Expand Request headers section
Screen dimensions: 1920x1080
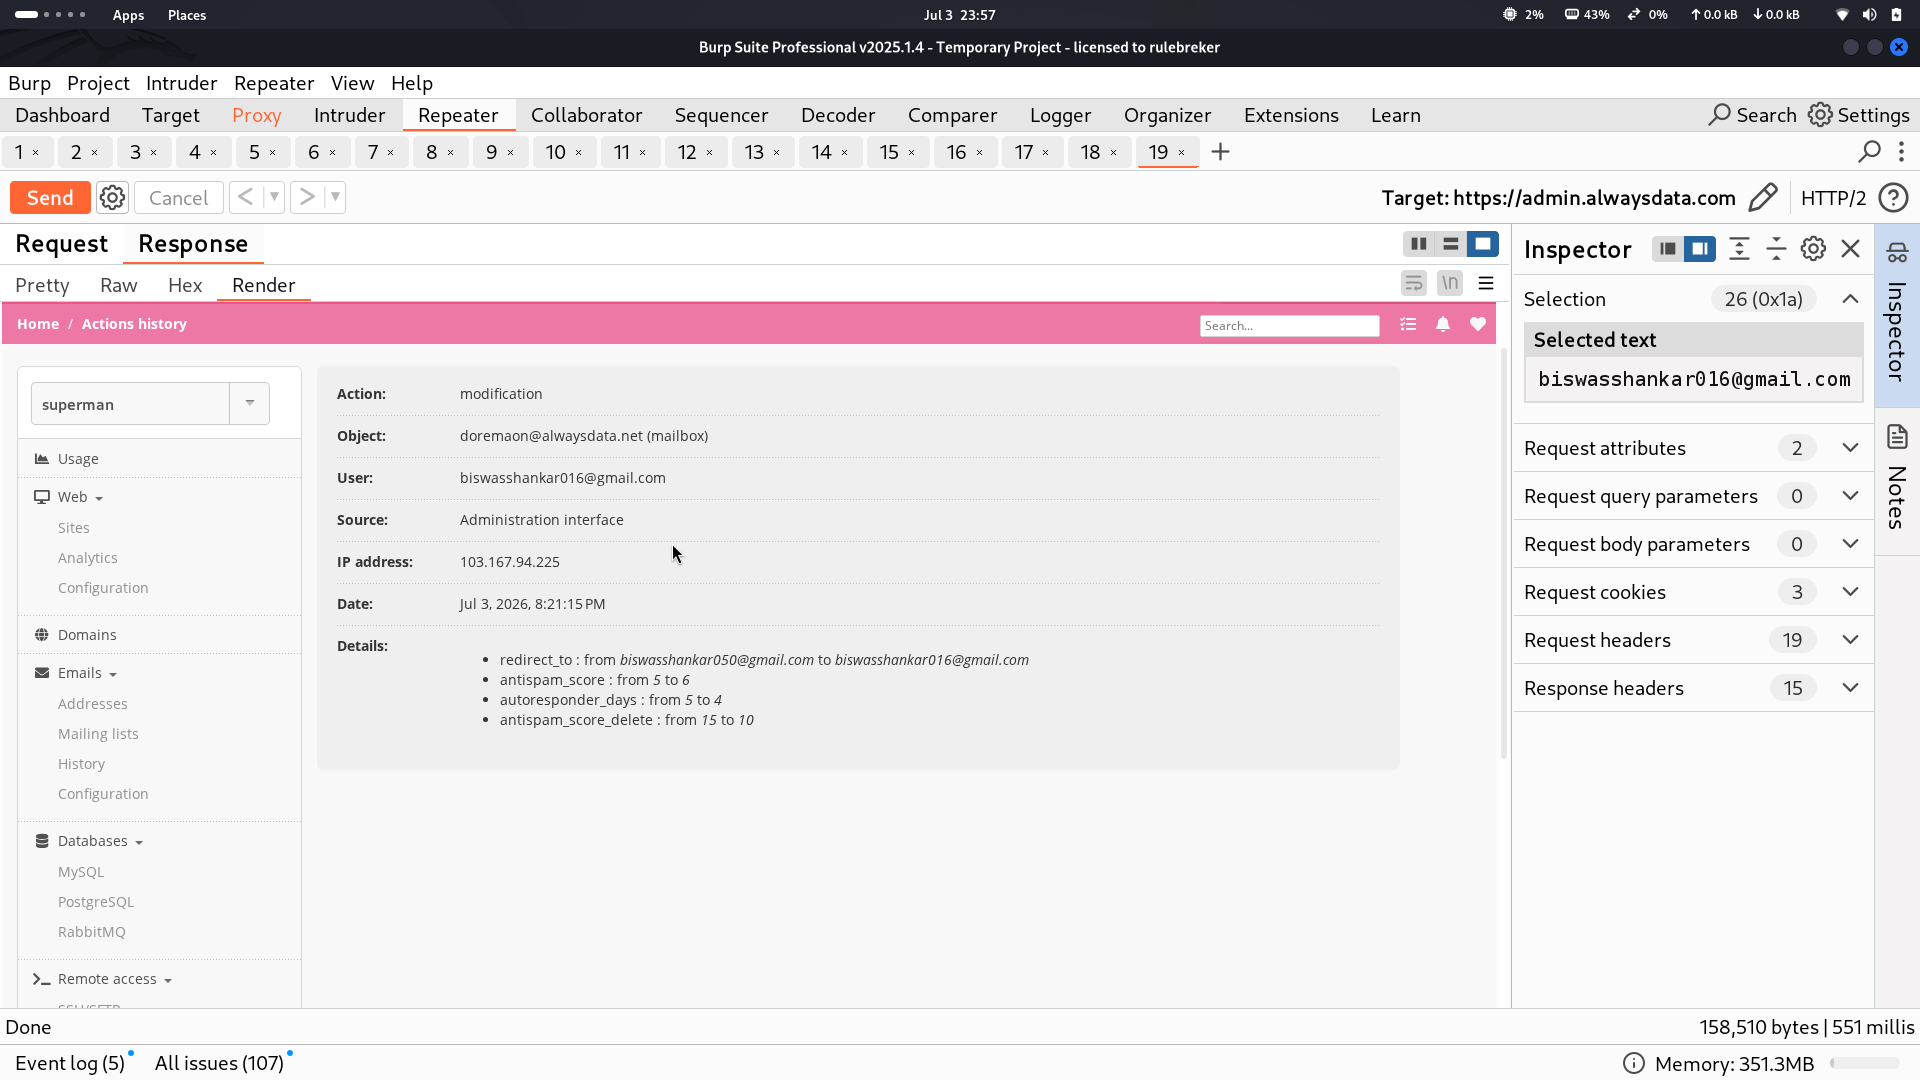[x=1850, y=640]
